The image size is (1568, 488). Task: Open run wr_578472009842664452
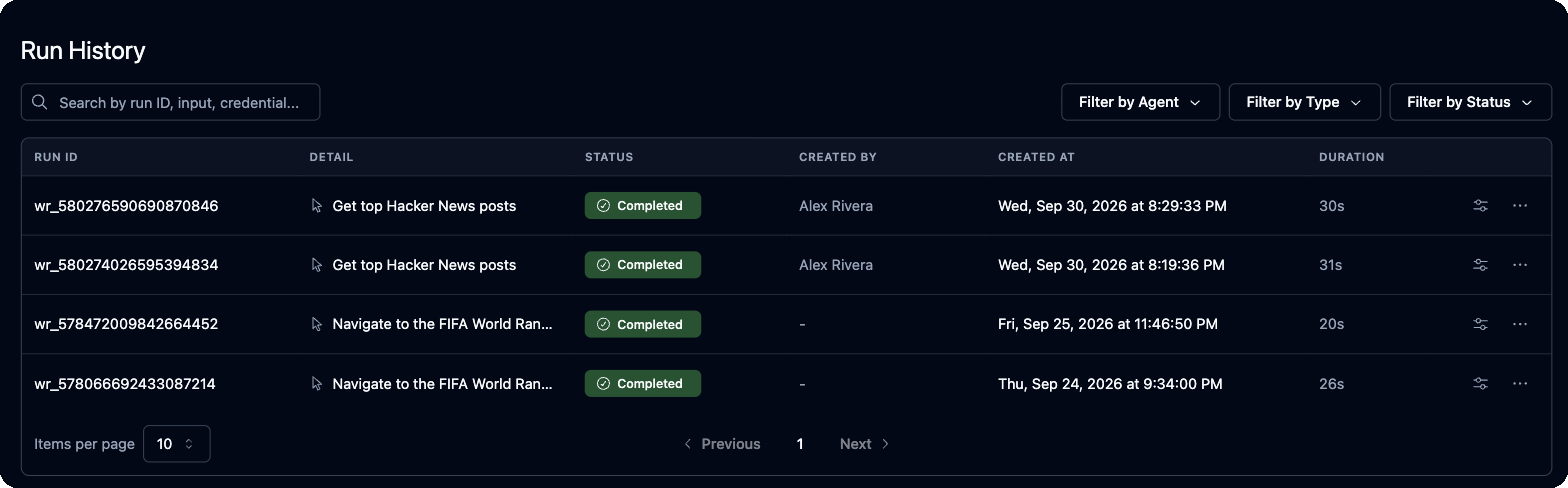pos(126,324)
